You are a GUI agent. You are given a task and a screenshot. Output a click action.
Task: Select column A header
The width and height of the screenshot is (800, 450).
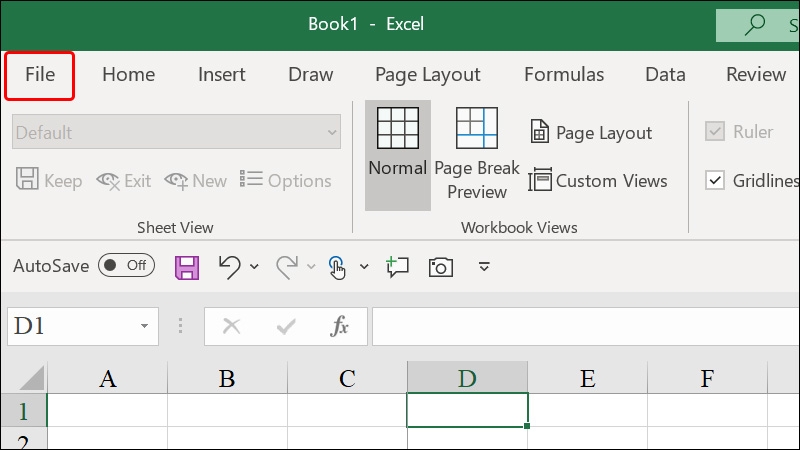click(x=107, y=378)
